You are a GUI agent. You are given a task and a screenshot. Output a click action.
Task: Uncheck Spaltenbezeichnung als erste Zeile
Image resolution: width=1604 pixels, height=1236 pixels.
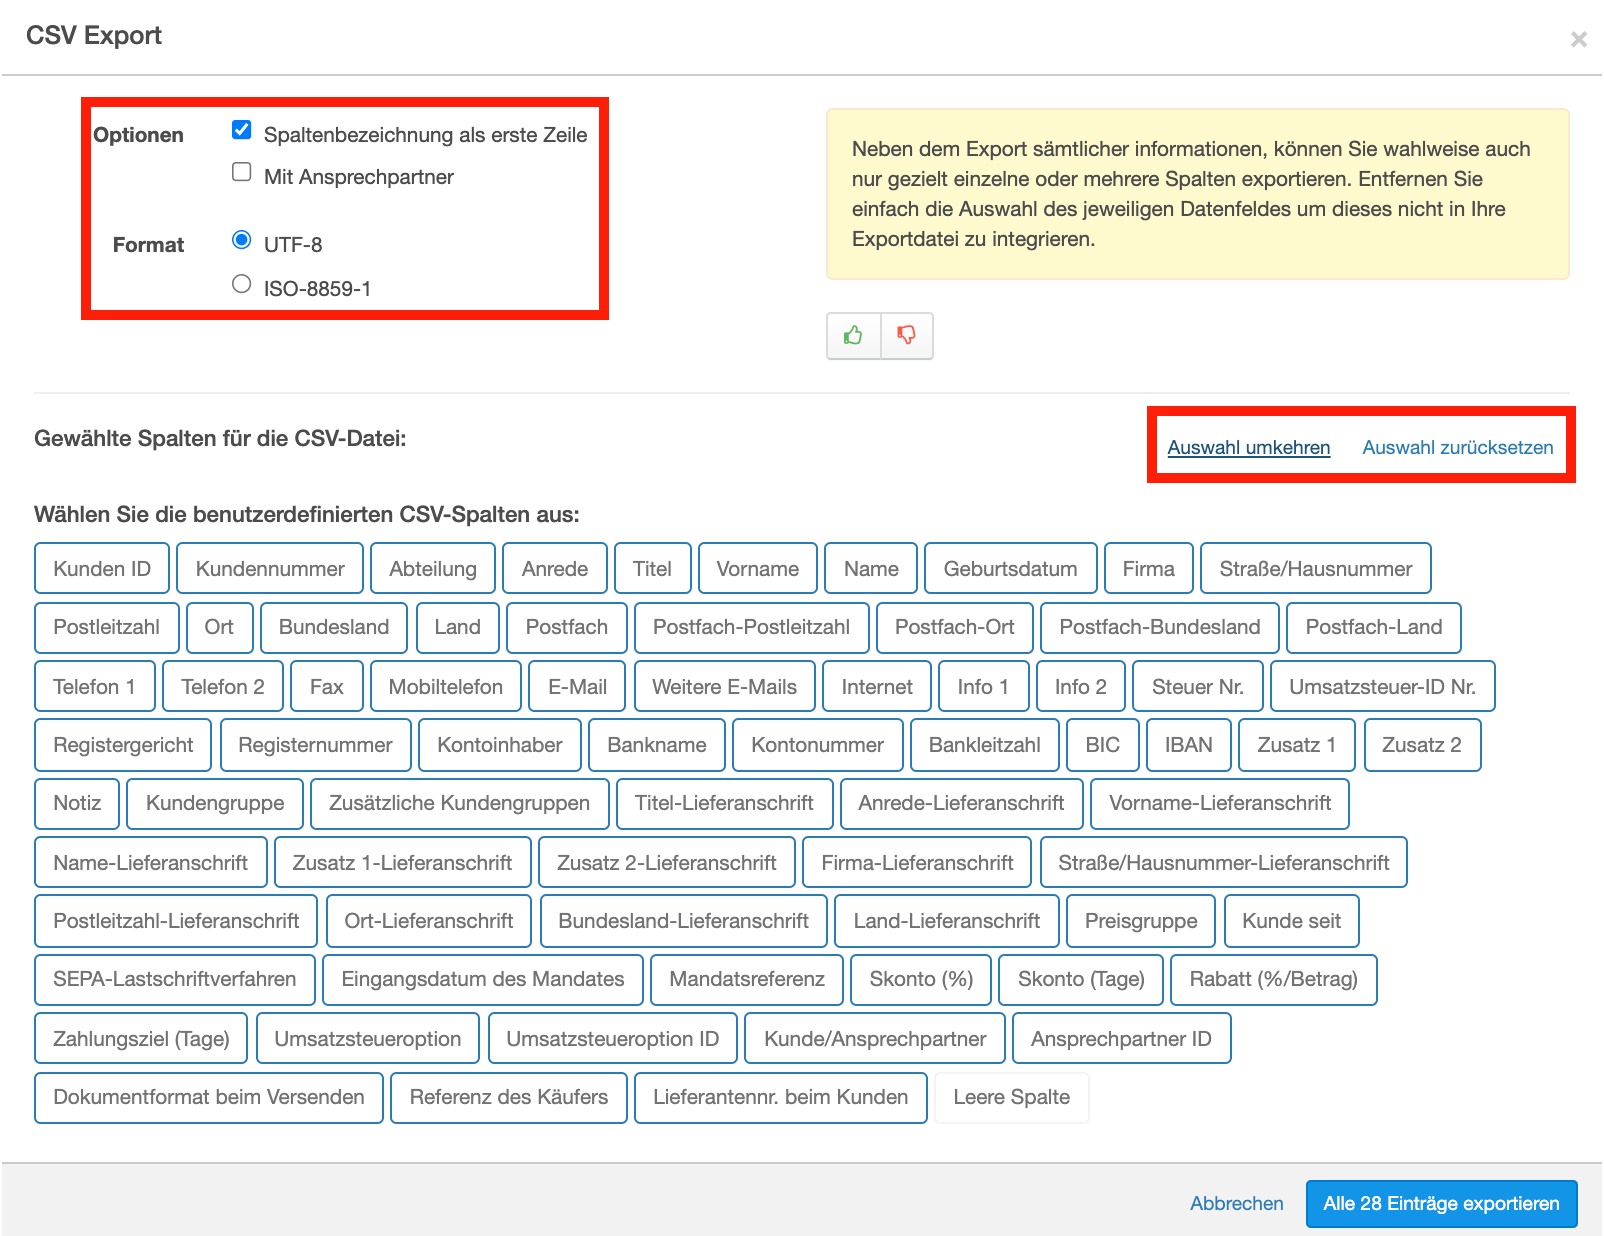pyautogui.click(x=241, y=130)
